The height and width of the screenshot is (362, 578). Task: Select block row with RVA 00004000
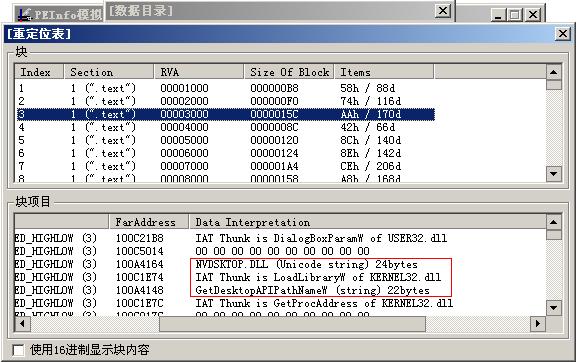click(226, 128)
